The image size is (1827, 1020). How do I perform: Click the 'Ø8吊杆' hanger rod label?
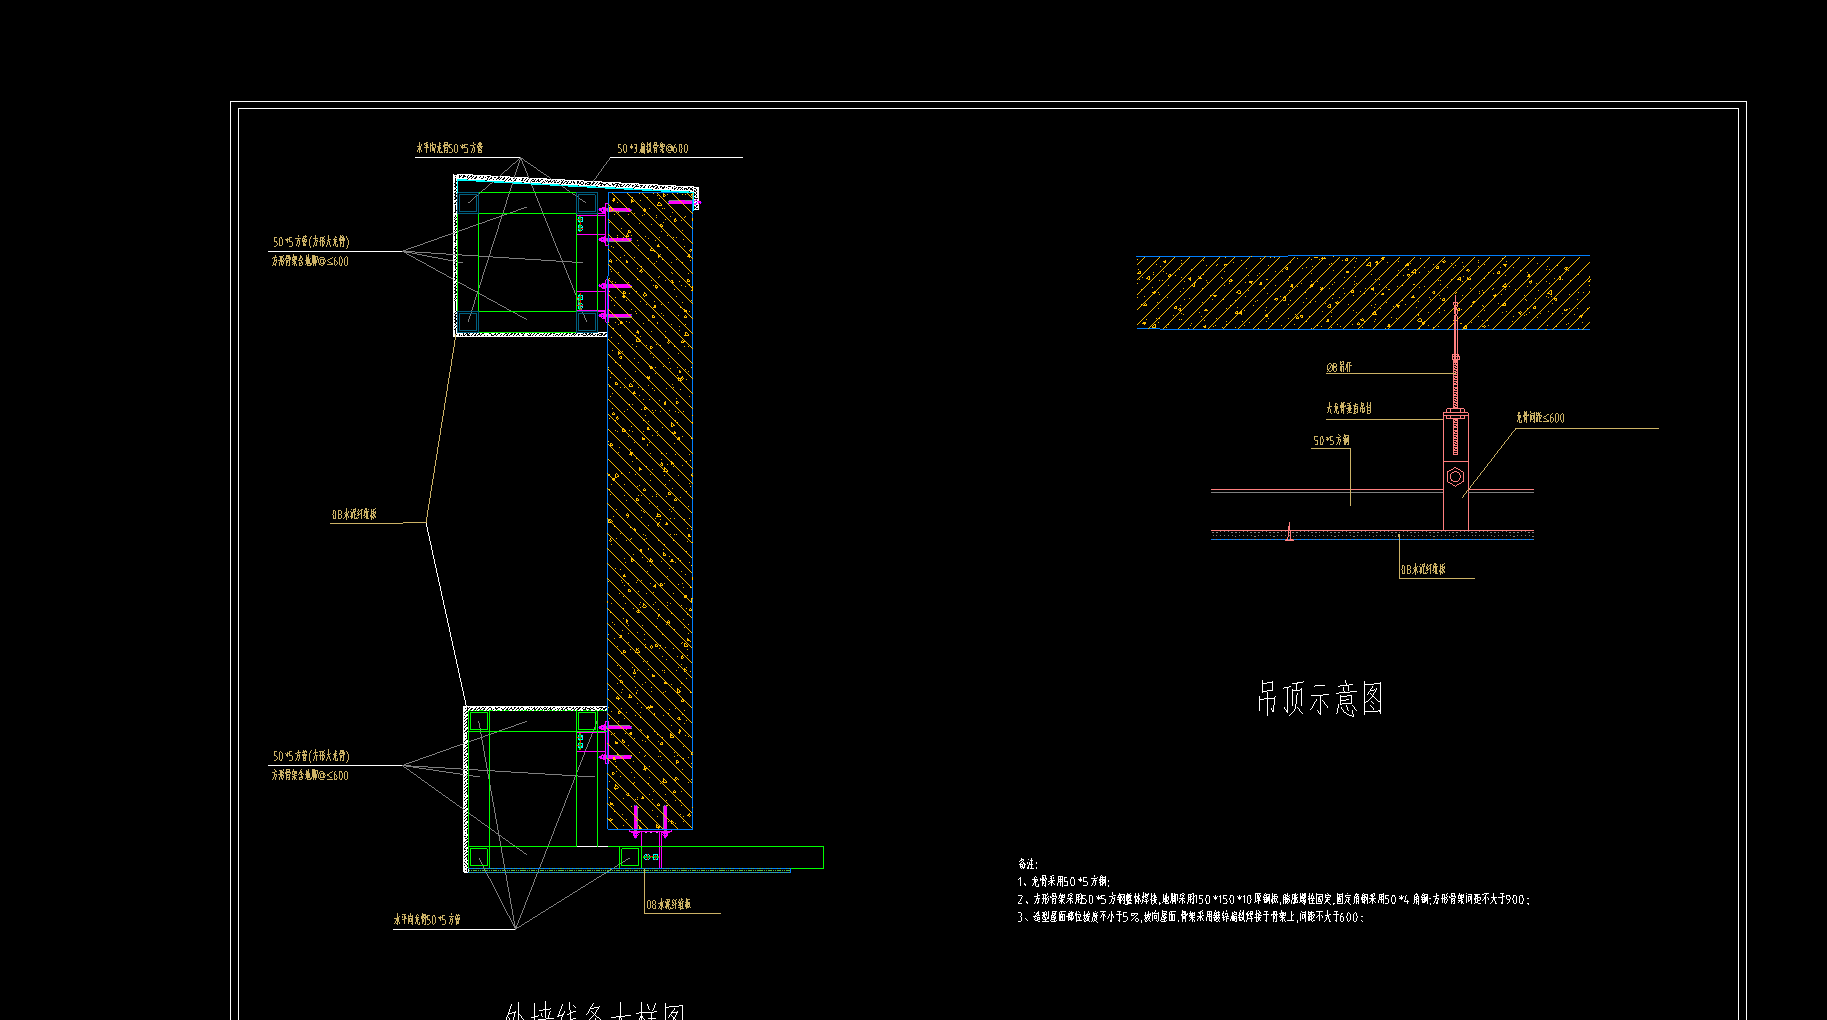(1339, 367)
